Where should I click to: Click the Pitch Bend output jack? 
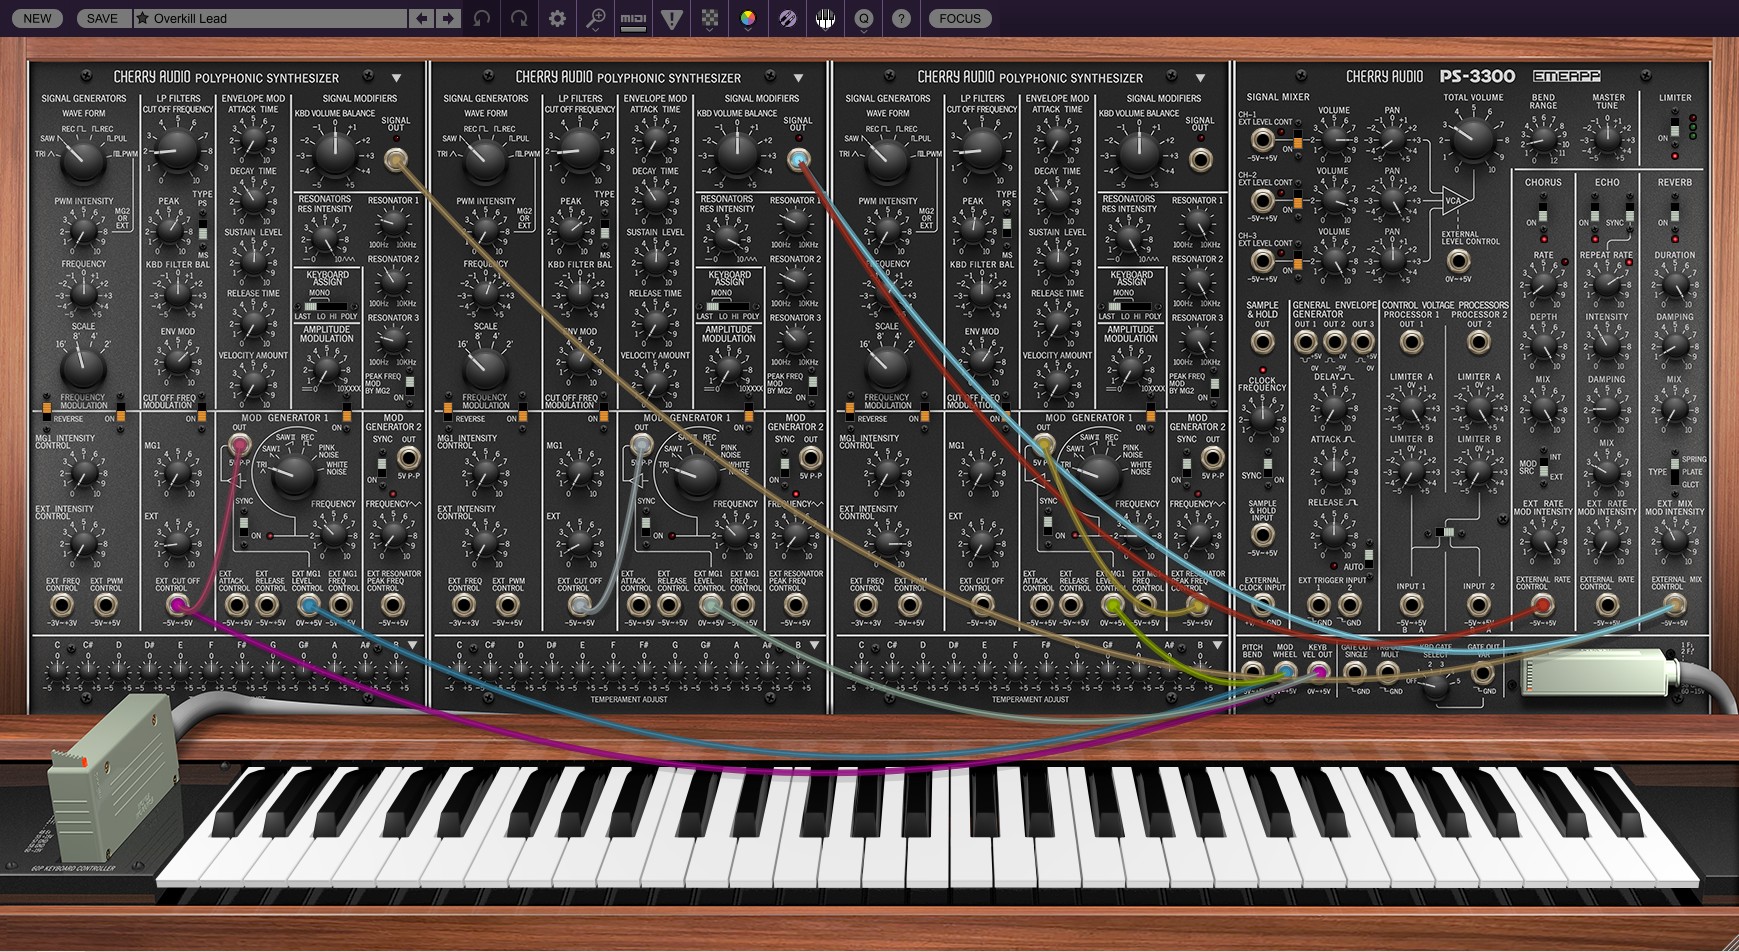tap(1252, 672)
